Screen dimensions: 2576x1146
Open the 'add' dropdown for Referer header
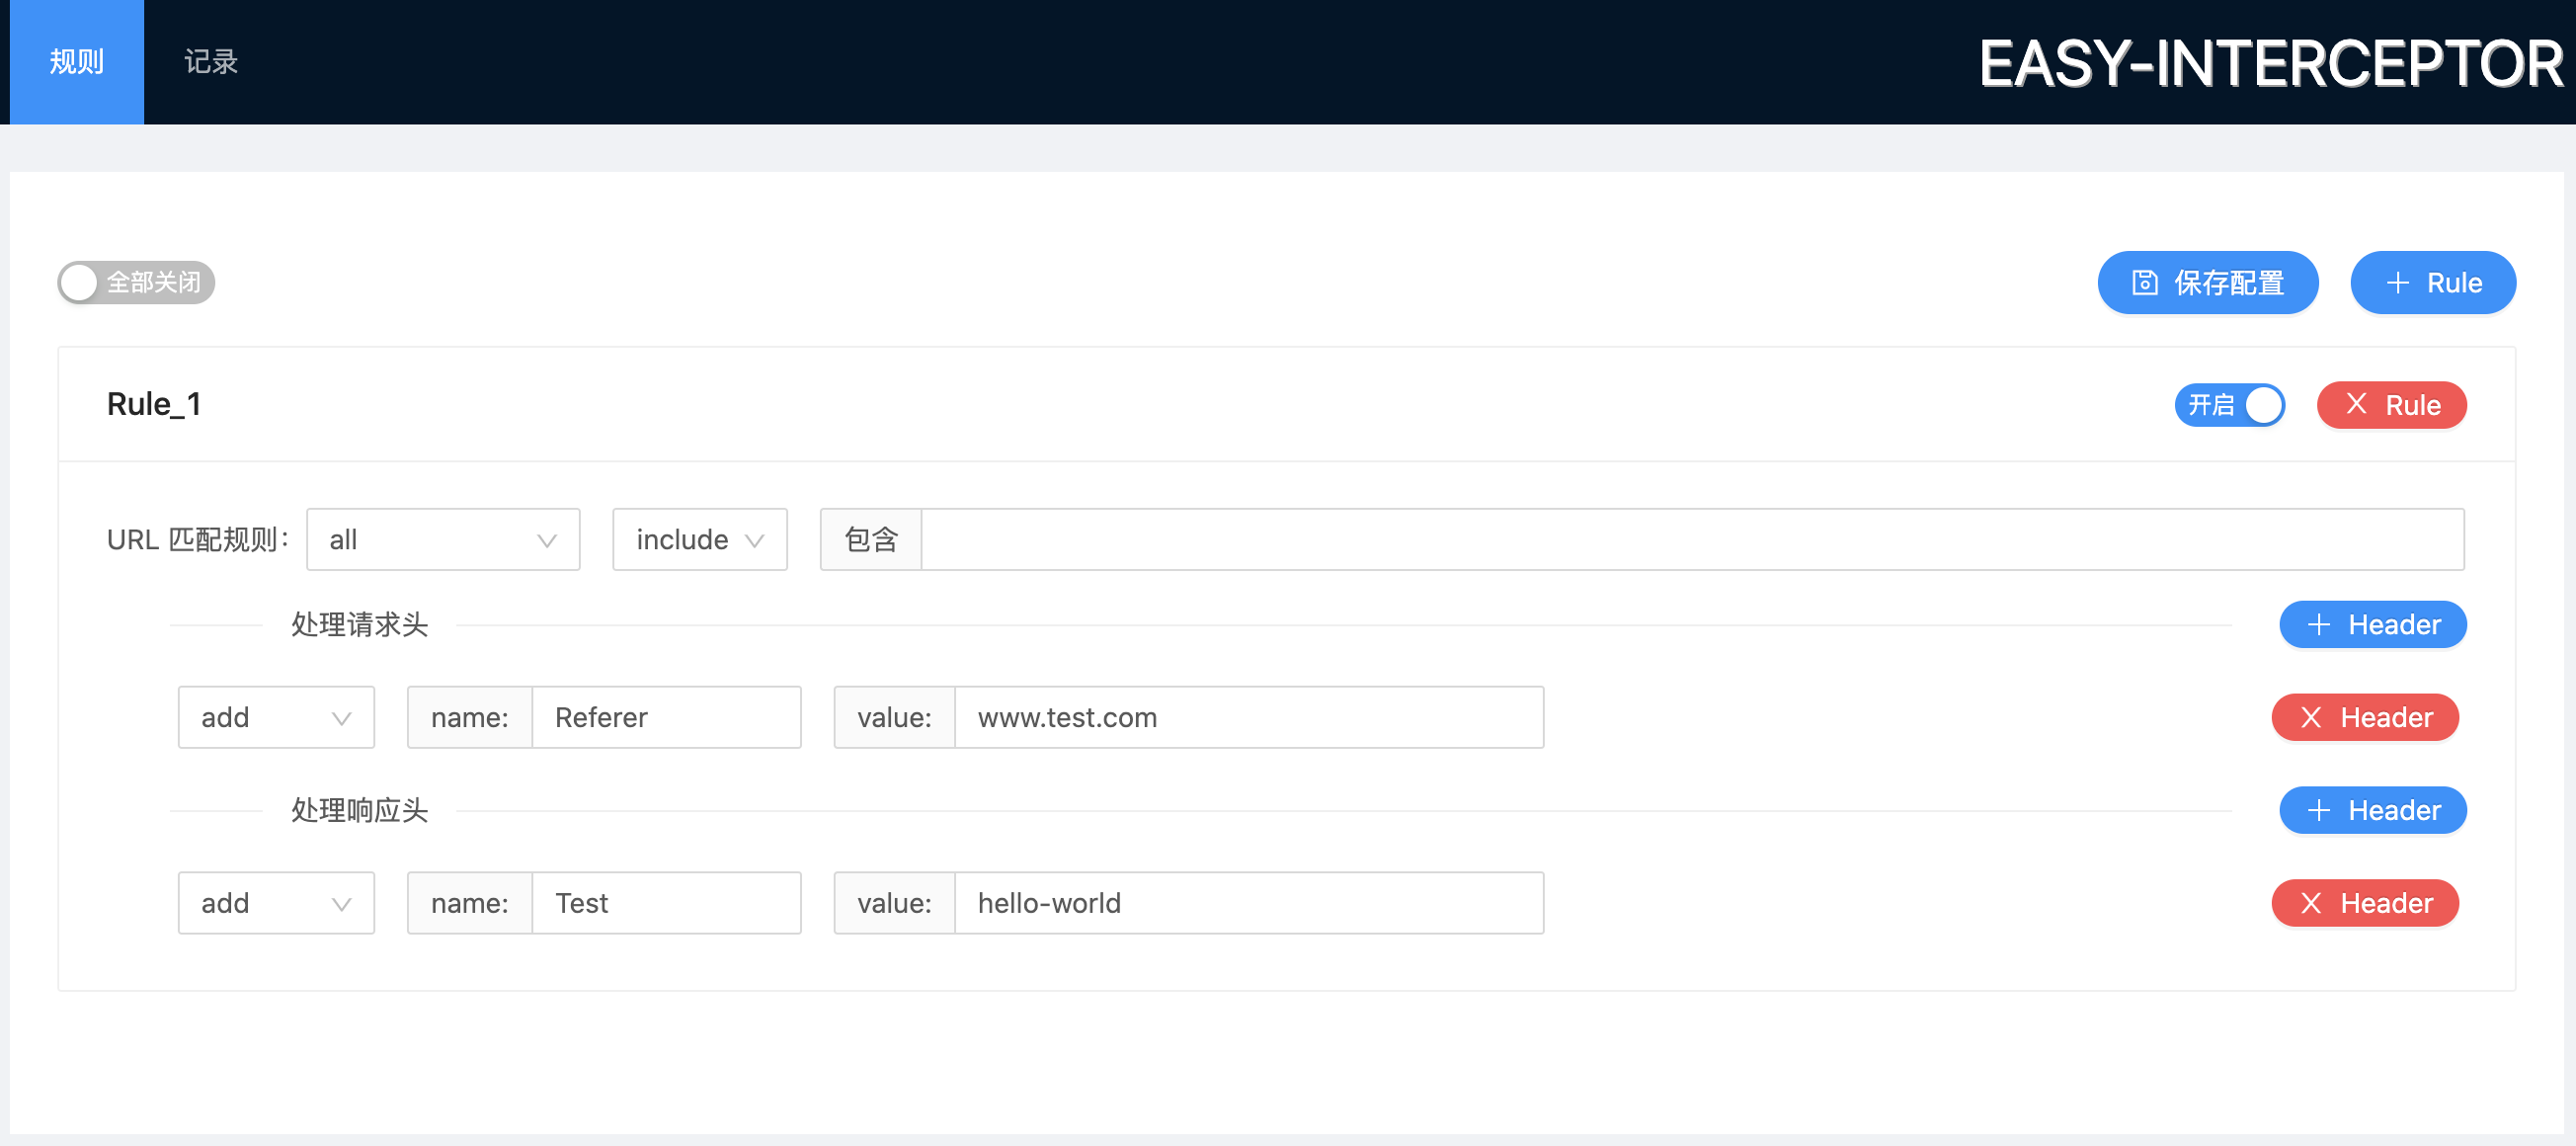tap(275, 717)
